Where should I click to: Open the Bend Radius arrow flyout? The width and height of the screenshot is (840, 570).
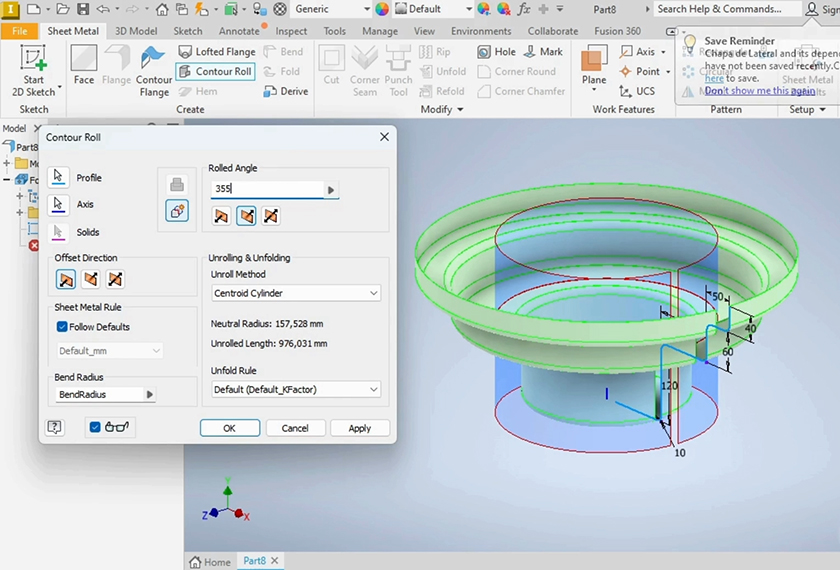click(150, 395)
